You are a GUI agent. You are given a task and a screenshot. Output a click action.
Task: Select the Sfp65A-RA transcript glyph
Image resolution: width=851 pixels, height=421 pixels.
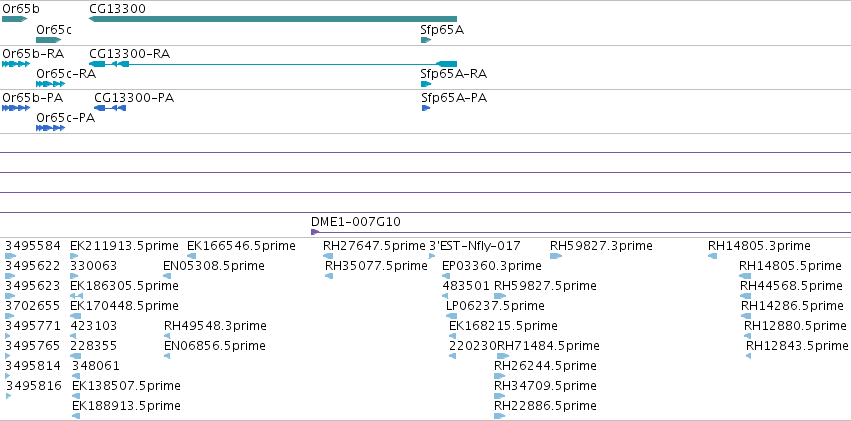[426, 84]
